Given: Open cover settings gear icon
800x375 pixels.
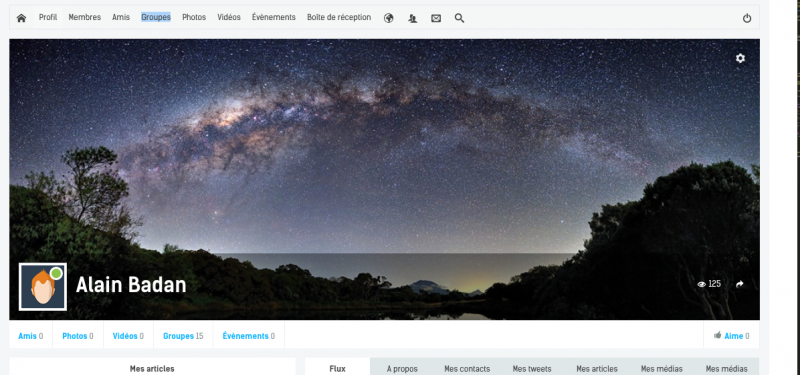Looking at the screenshot, I should point(740,58).
